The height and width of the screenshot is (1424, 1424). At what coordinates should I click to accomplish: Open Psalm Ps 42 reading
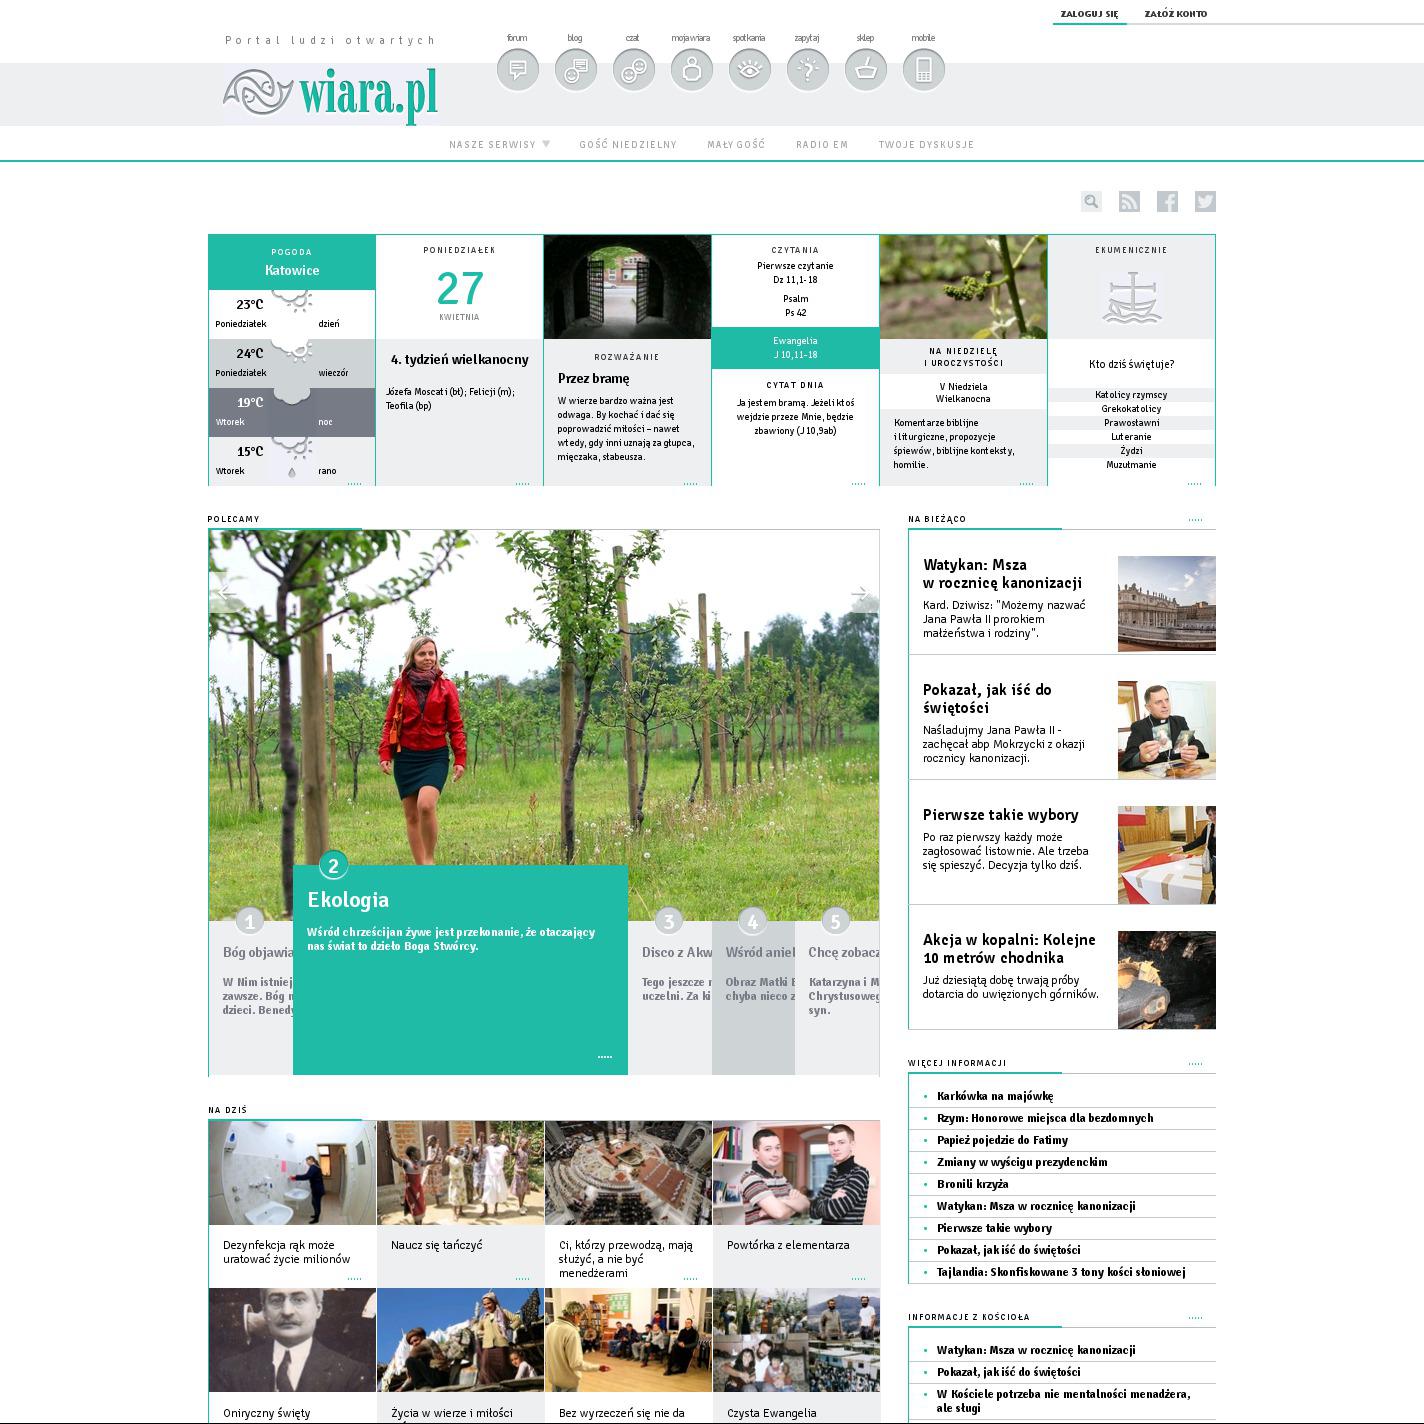click(795, 306)
